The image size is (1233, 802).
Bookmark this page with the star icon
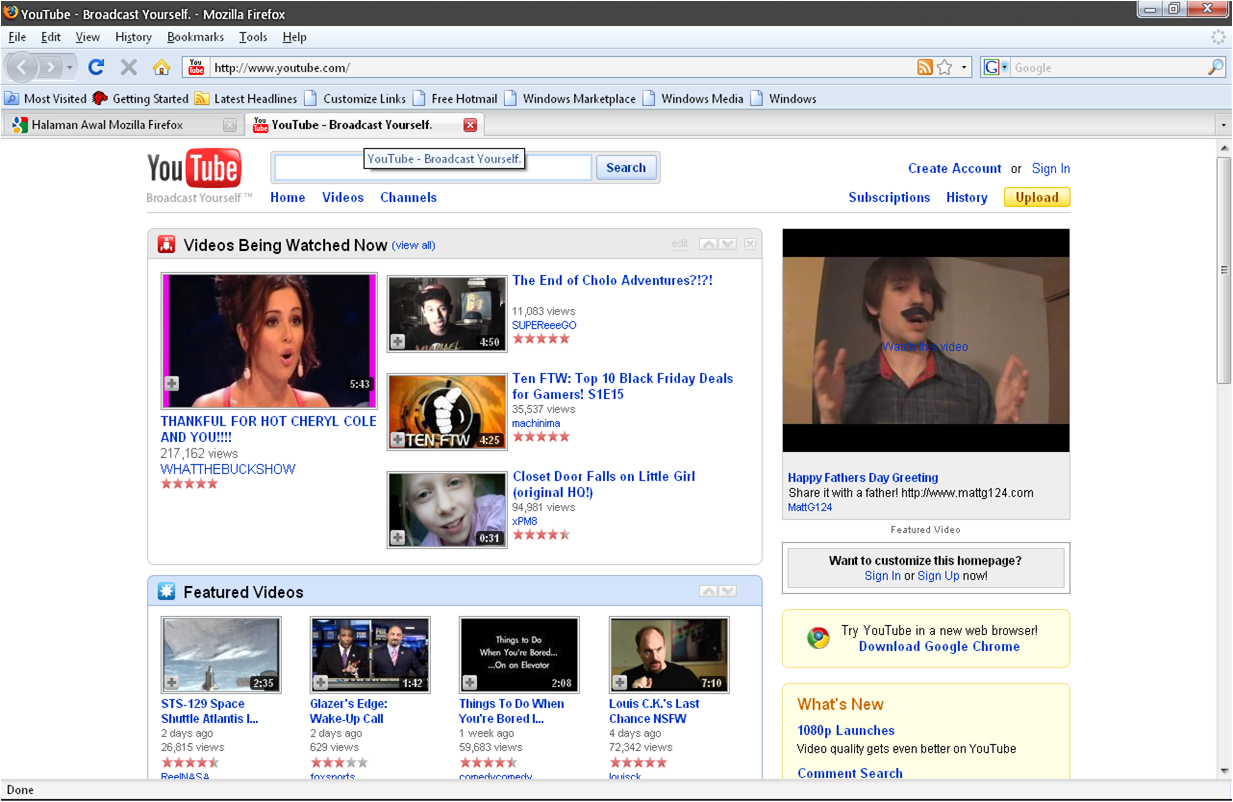[944, 67]
